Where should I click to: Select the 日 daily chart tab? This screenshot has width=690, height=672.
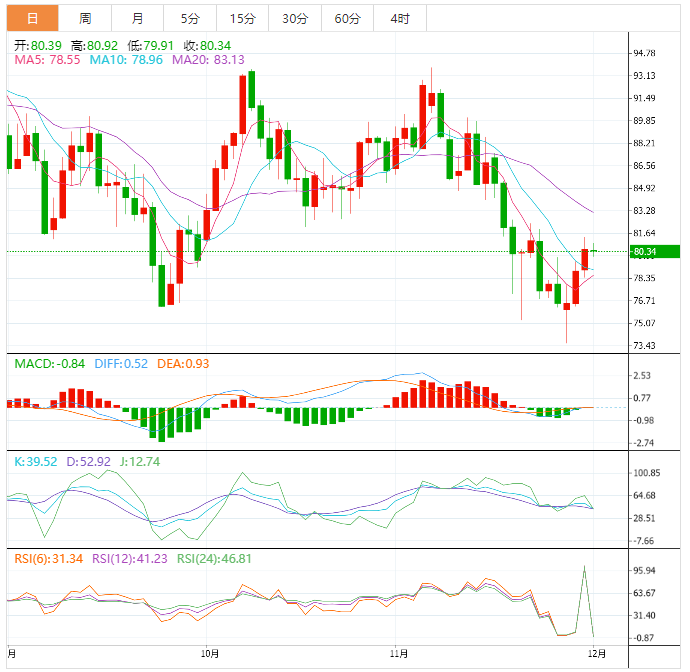tap(32, 18)
